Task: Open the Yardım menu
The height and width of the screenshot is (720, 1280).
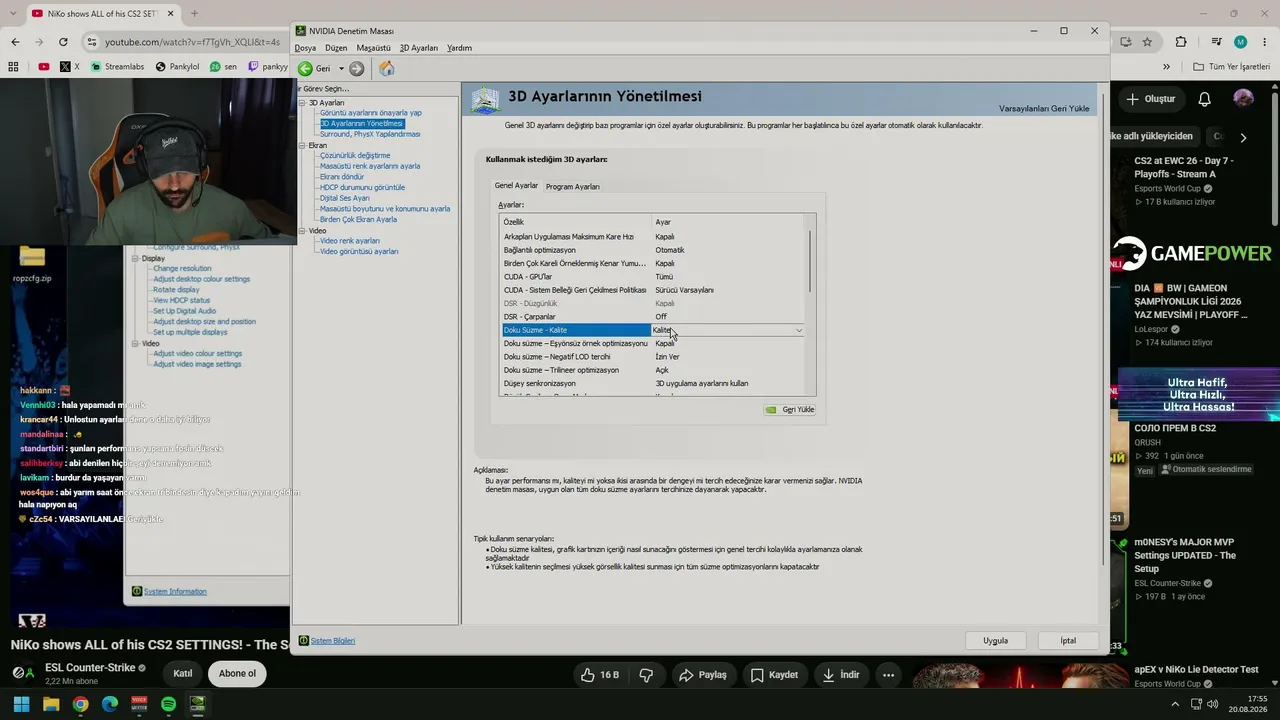Action: (x=459, y=48)
